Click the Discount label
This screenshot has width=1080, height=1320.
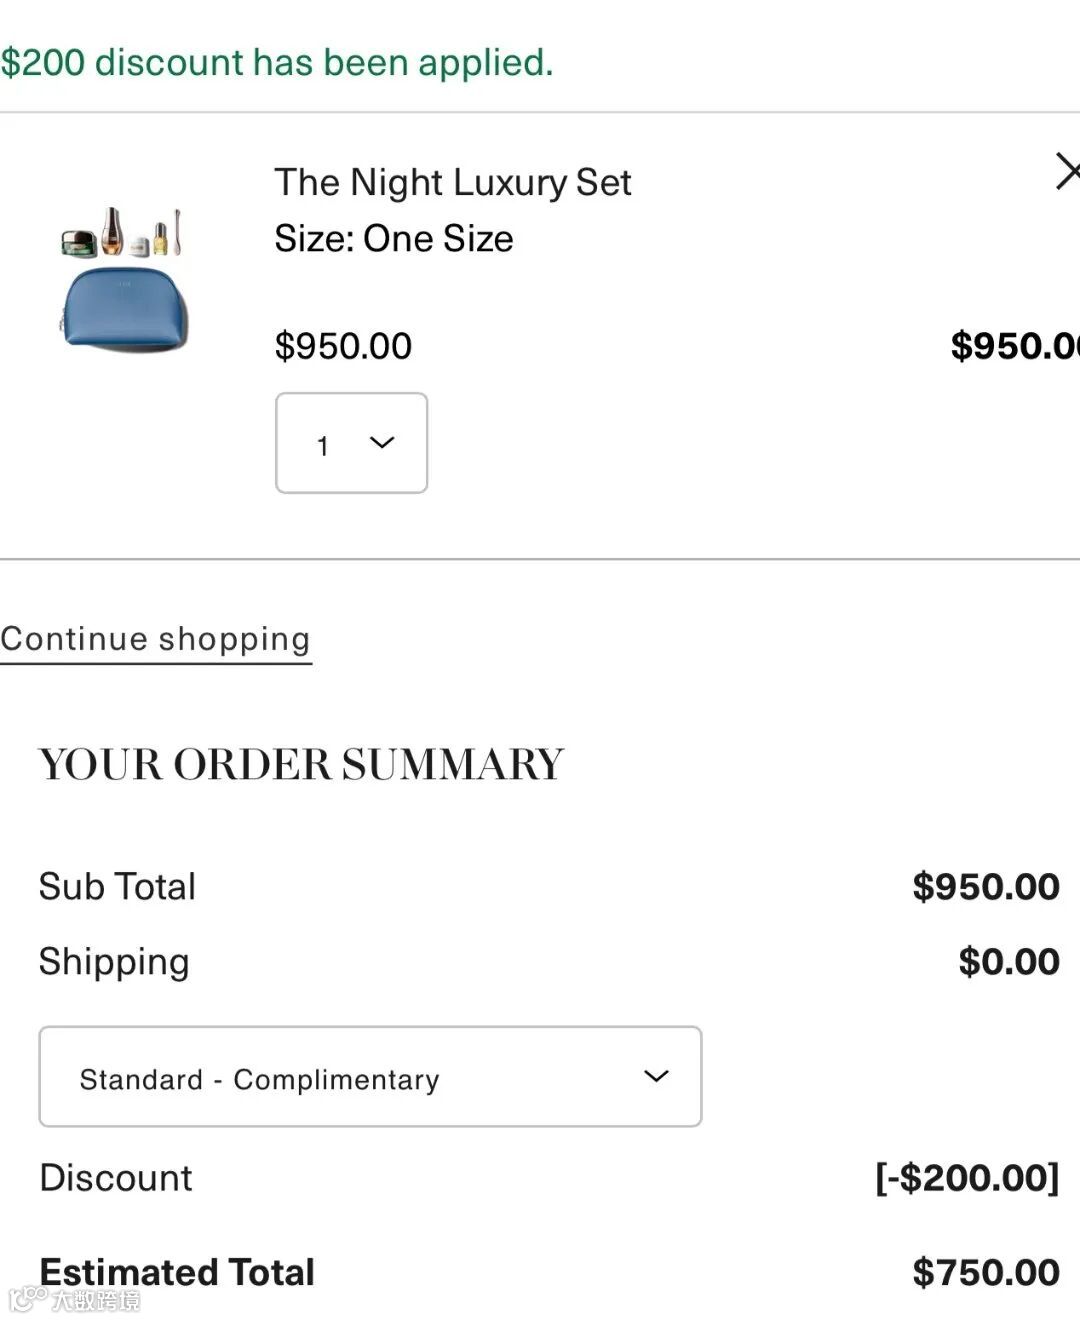(116, 1178)
